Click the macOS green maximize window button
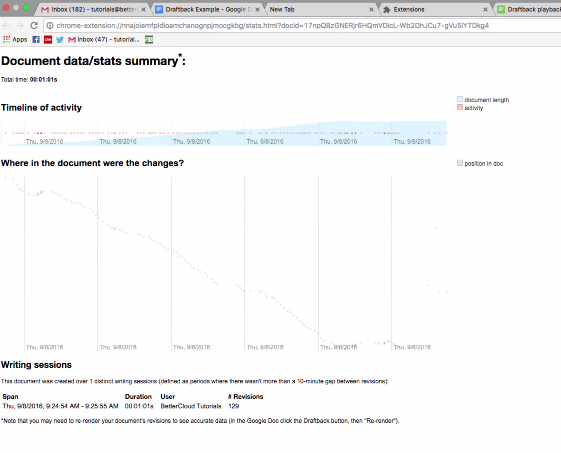 pyautogui.click(x=26, y=8)
